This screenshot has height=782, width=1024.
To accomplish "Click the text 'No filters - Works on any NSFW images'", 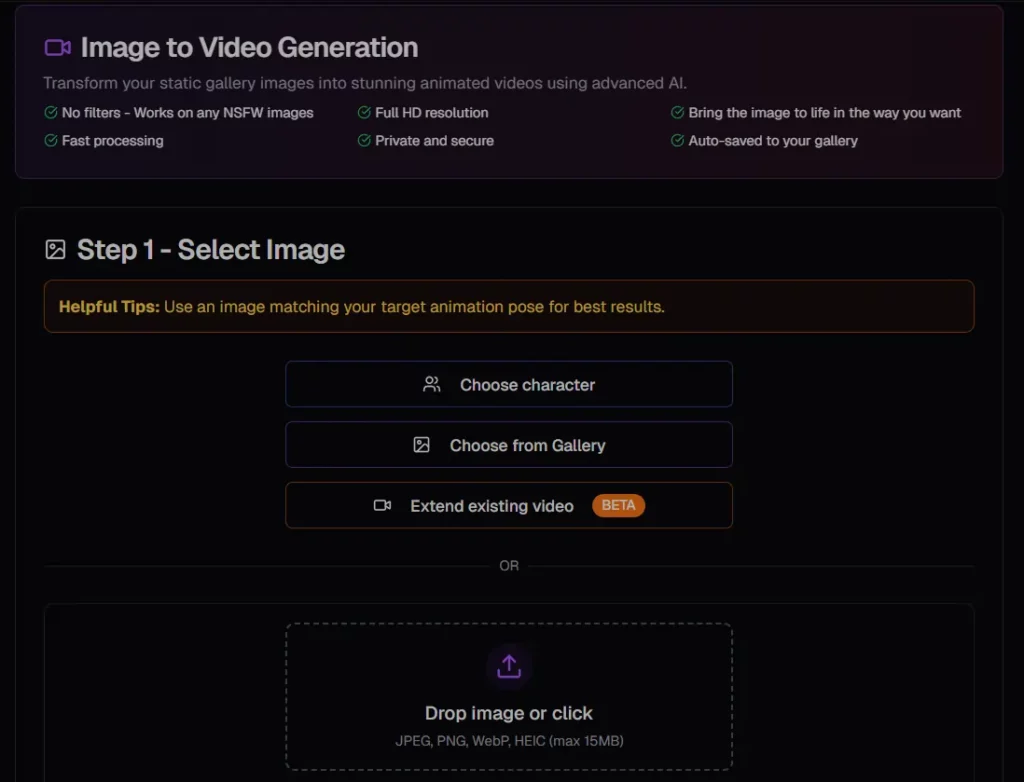I will click(187, 113).
